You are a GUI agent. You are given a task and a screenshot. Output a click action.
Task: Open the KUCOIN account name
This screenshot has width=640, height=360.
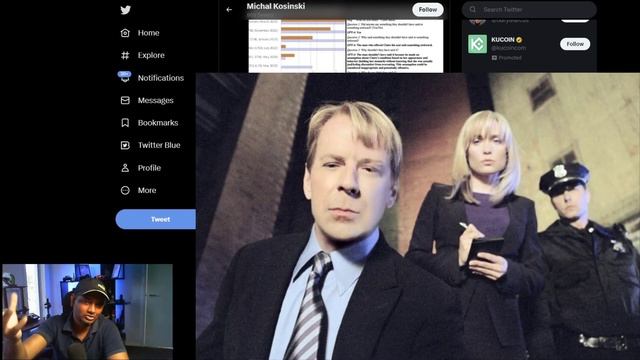click(503, 40)
